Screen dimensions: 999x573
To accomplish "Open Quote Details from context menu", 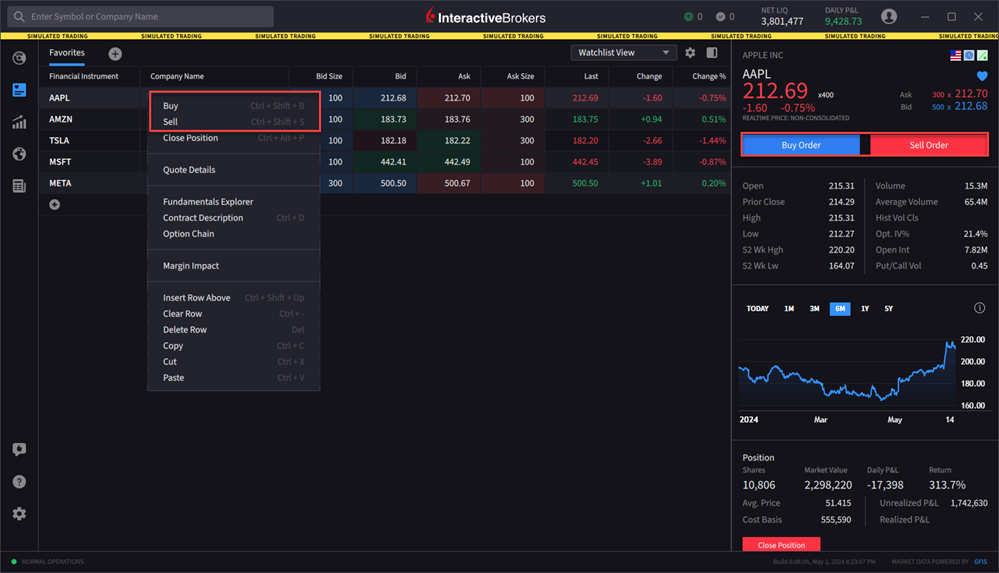I will [233, 170].
